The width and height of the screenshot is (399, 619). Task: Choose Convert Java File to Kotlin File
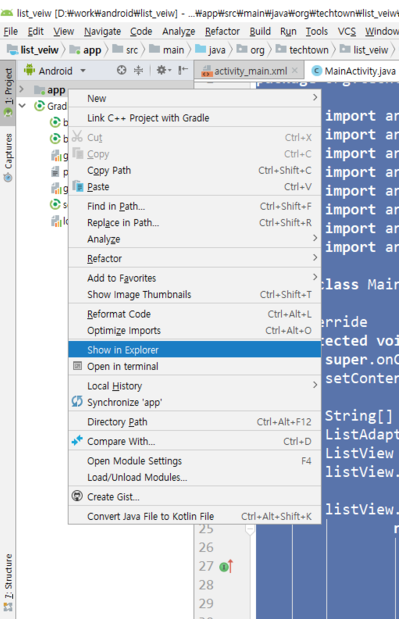pos(194,516)
